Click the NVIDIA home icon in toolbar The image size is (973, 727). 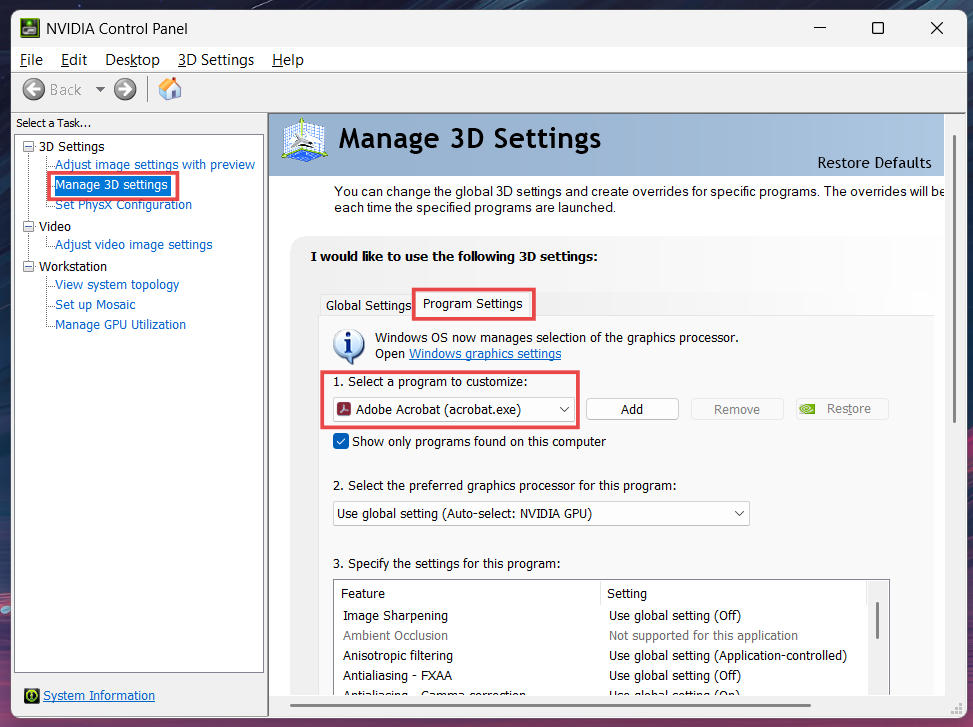point(169,89)
